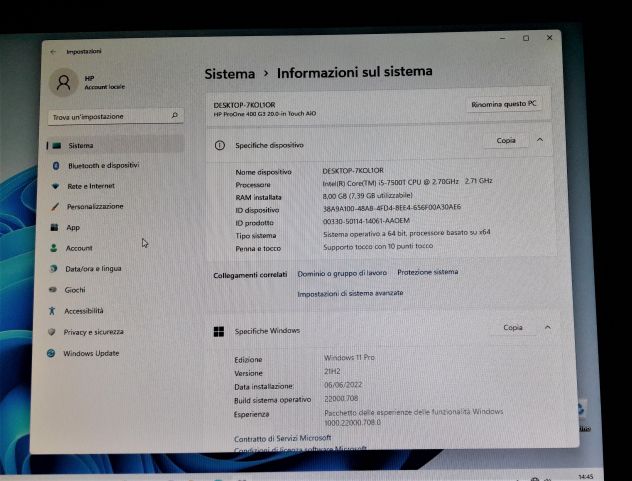The width and height of the screenshot is (632, 481).
Task: Click the Windows logo beside Specifiche Windows
Action: pos(218,331)
